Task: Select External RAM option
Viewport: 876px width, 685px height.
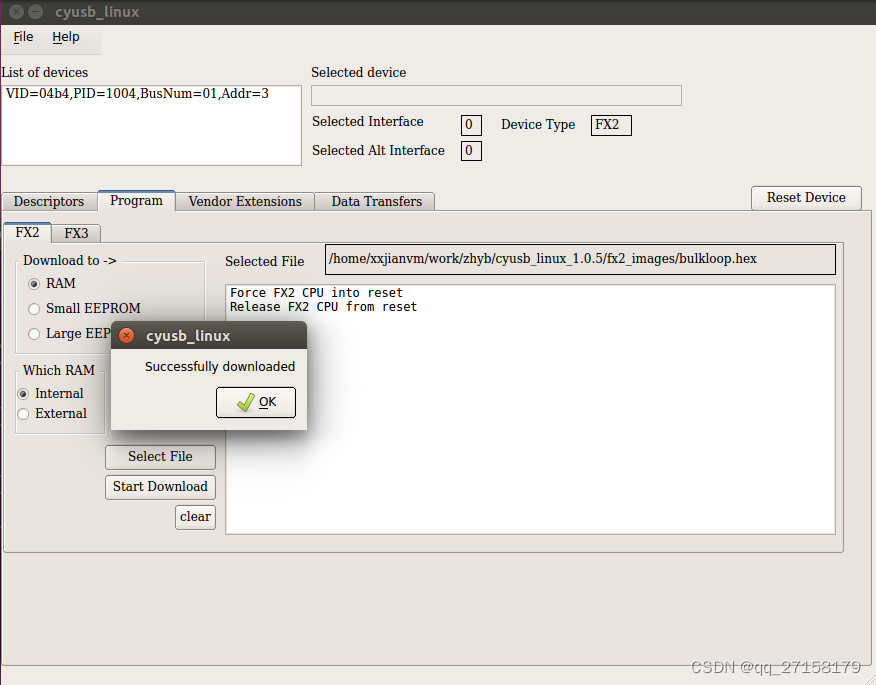Action: click(x=23, y=413)
